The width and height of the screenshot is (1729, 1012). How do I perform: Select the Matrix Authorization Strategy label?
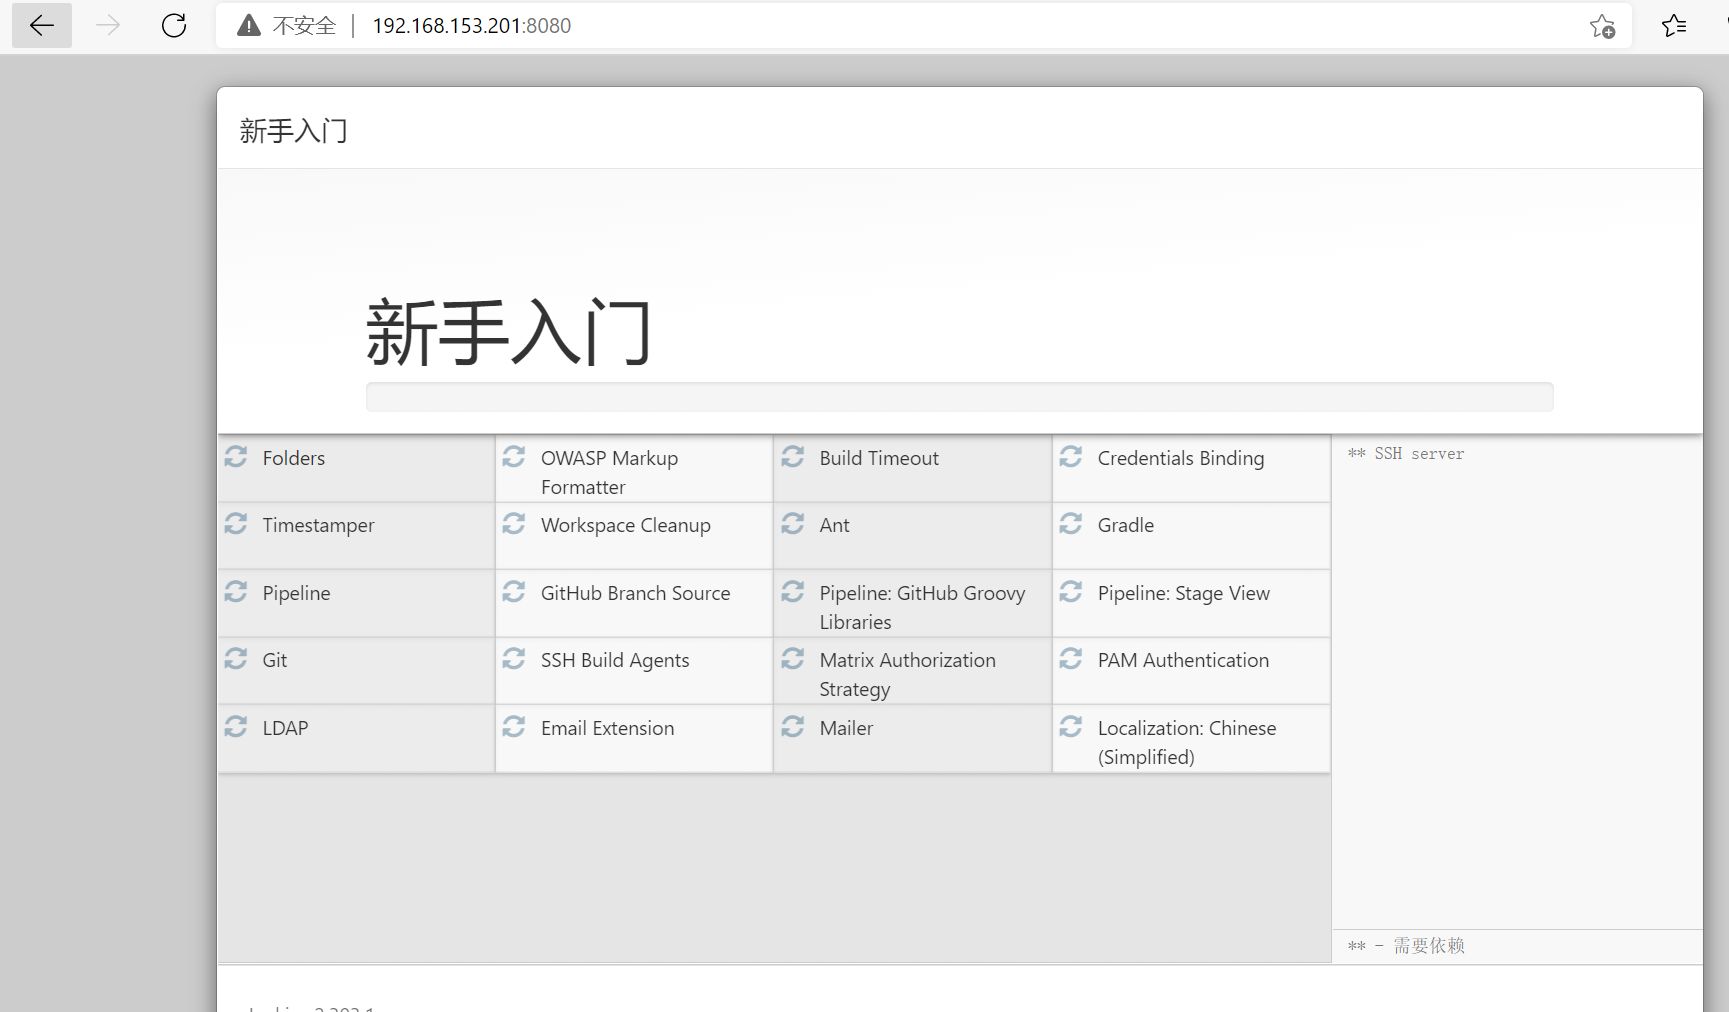point(908,674)
